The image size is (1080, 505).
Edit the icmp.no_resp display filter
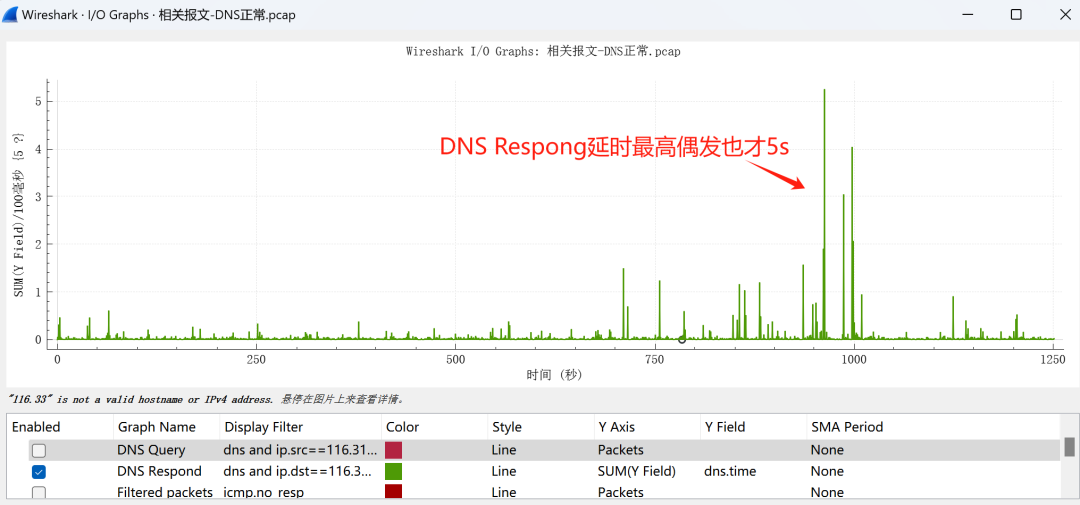coord(264,492)
